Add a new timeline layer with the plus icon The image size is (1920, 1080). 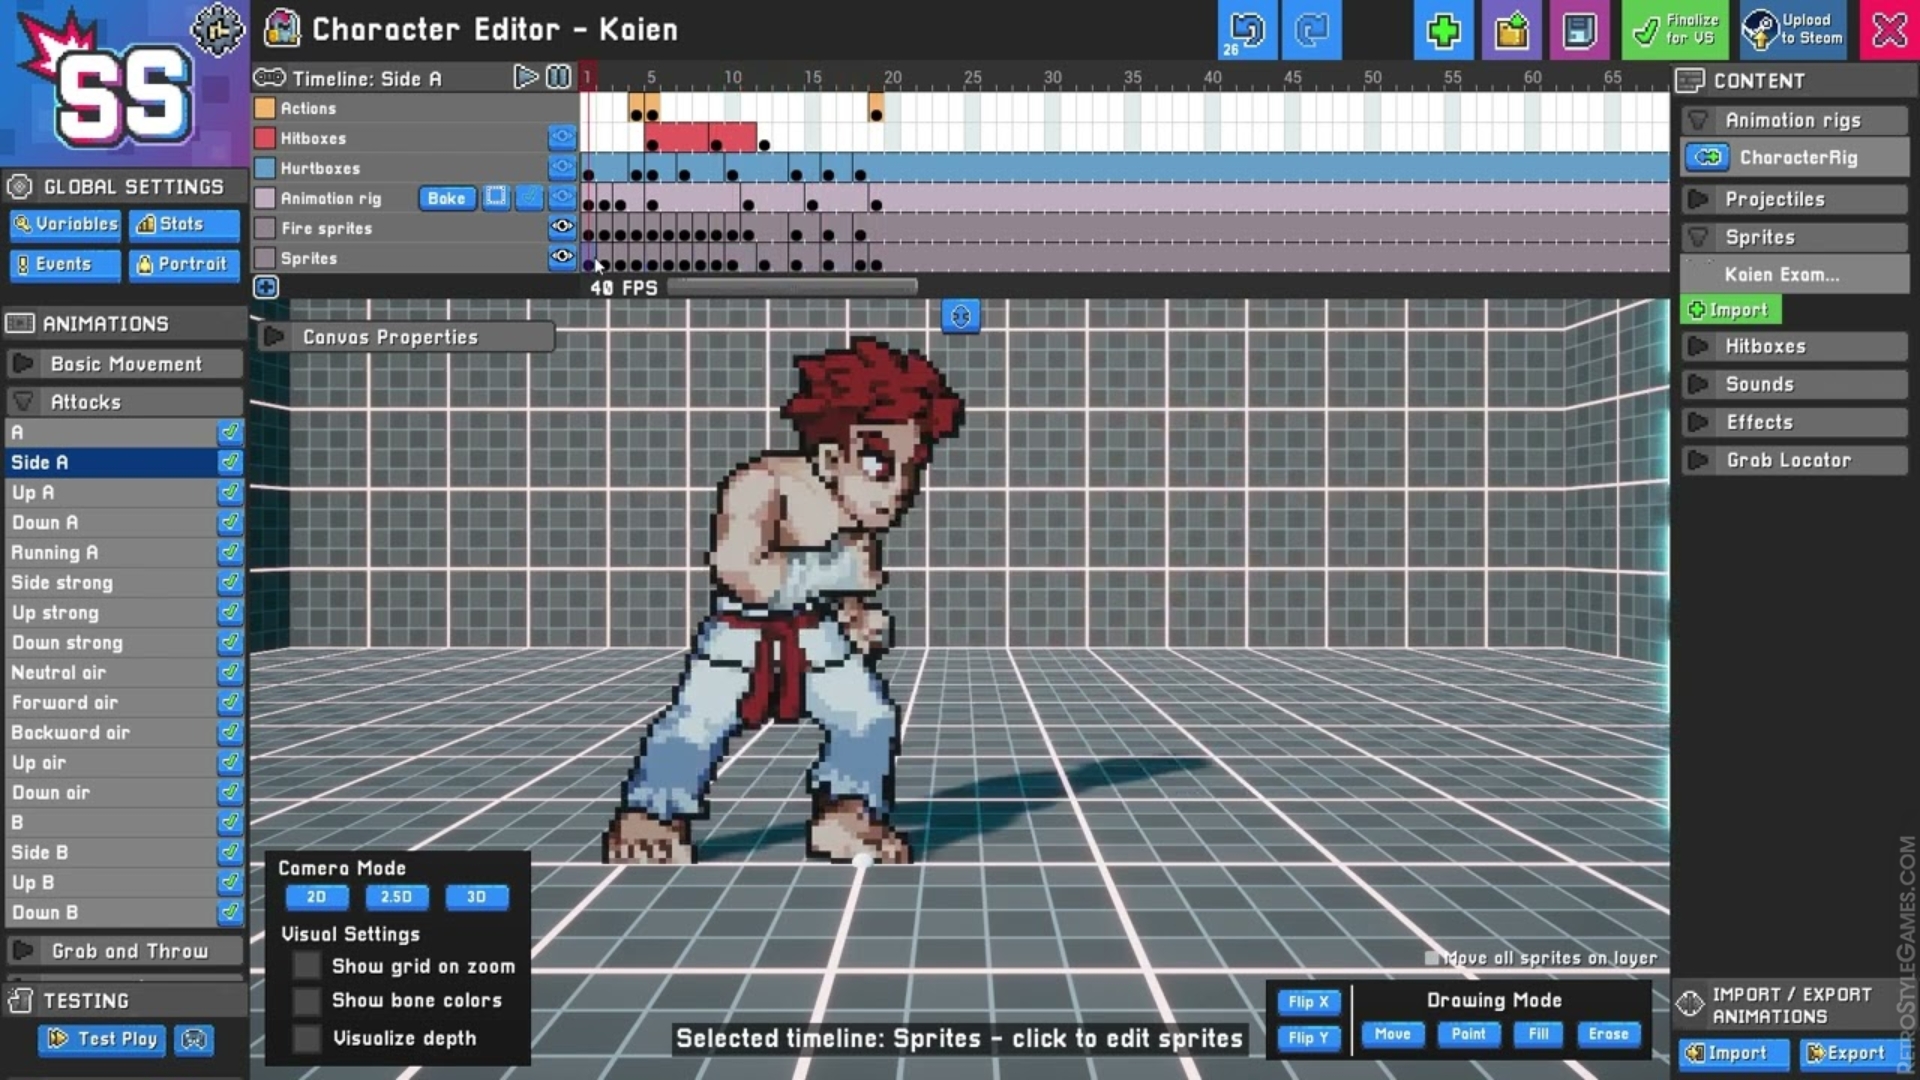pos(265,287)
